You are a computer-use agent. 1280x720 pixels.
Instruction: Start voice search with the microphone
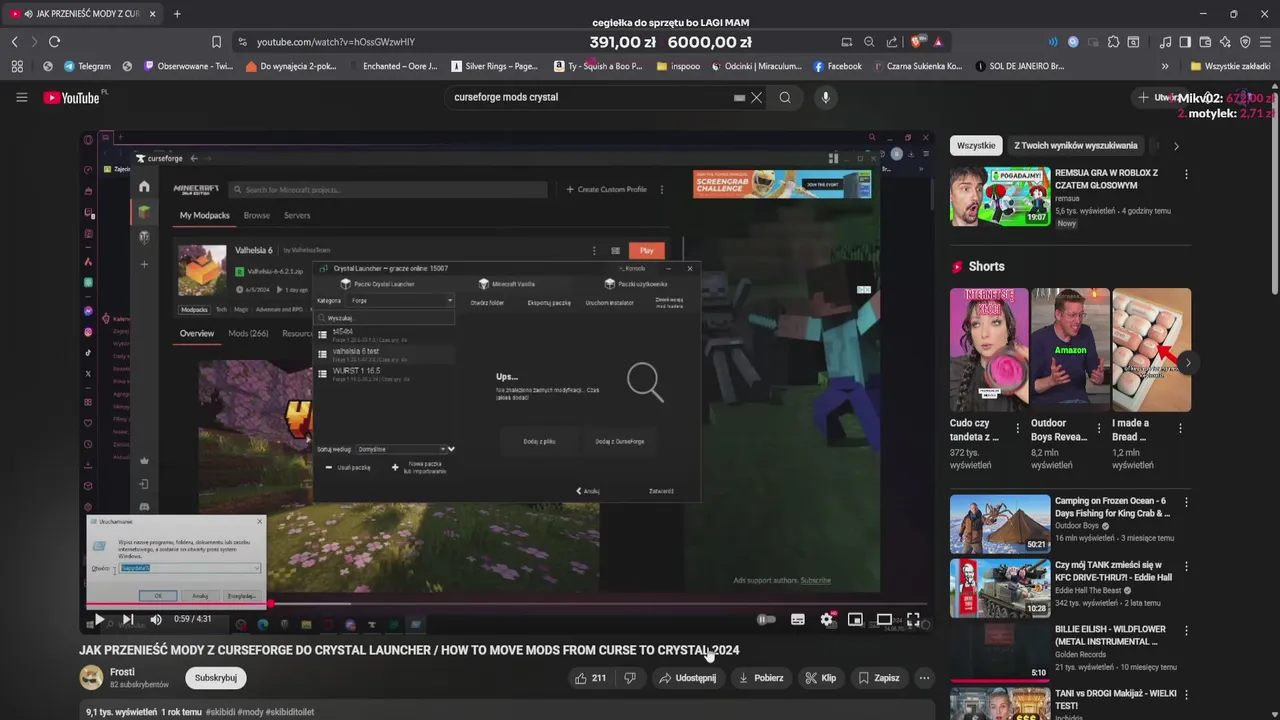pos(825,97)
